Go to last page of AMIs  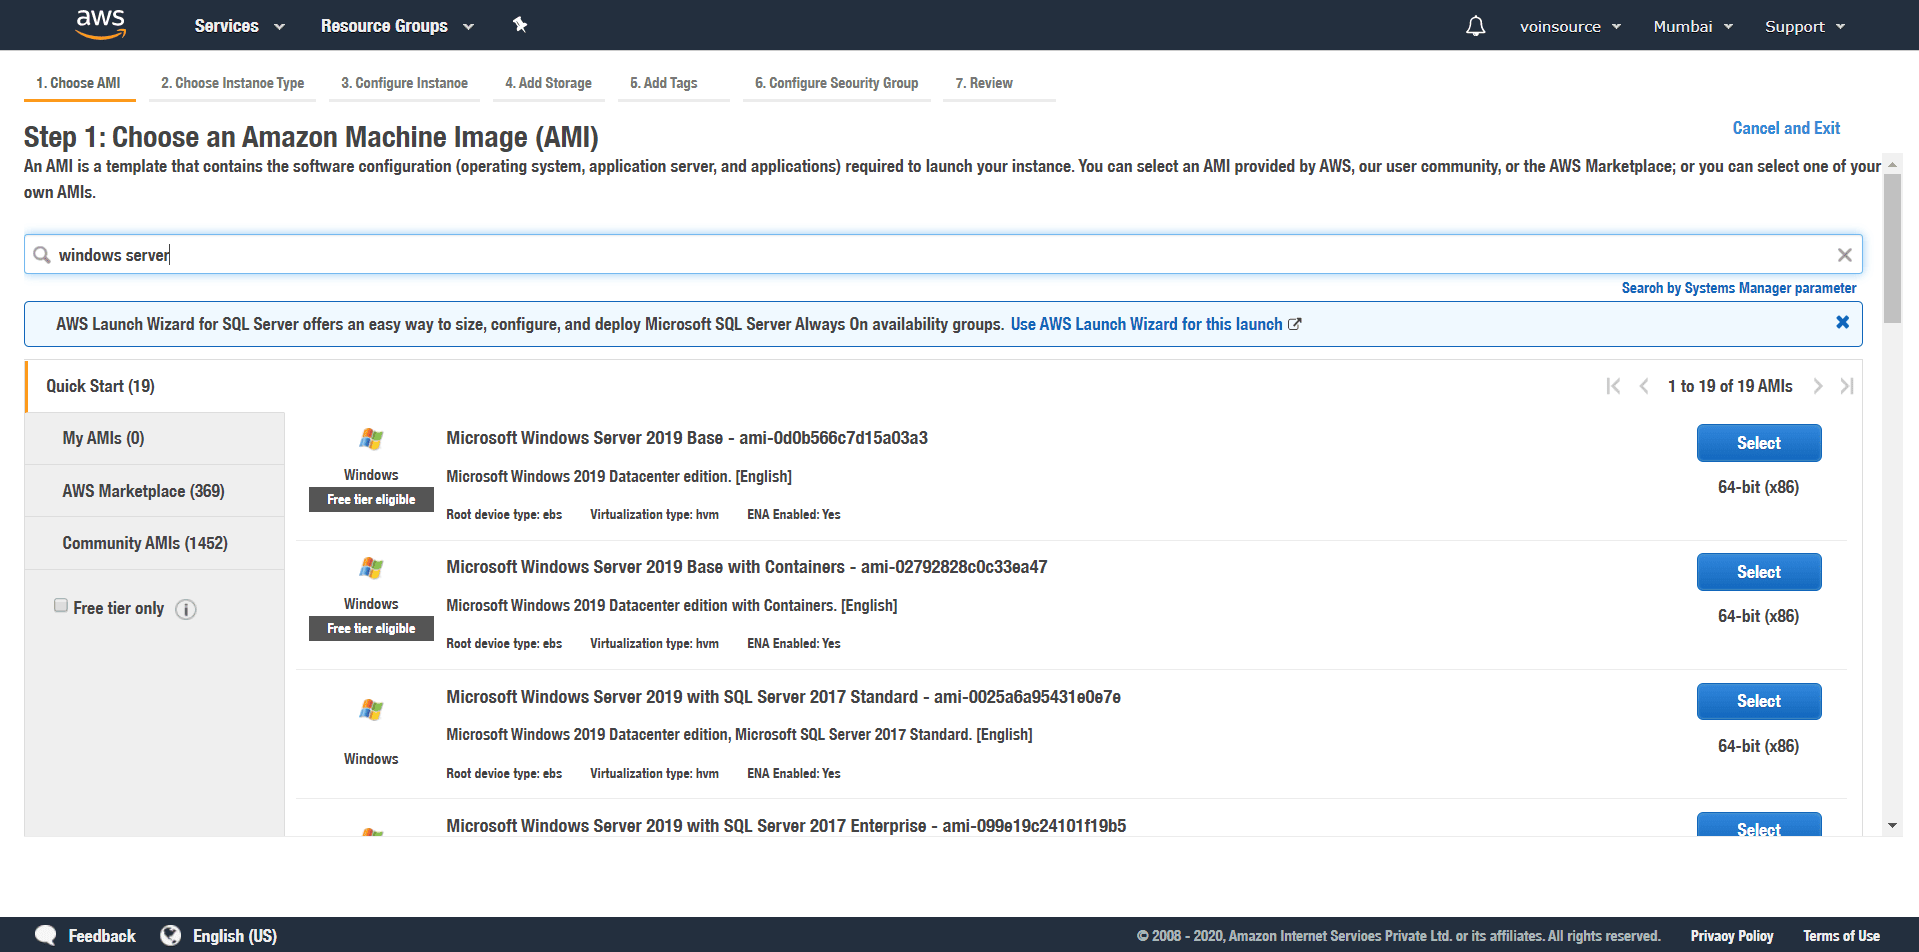(1847, 386)
